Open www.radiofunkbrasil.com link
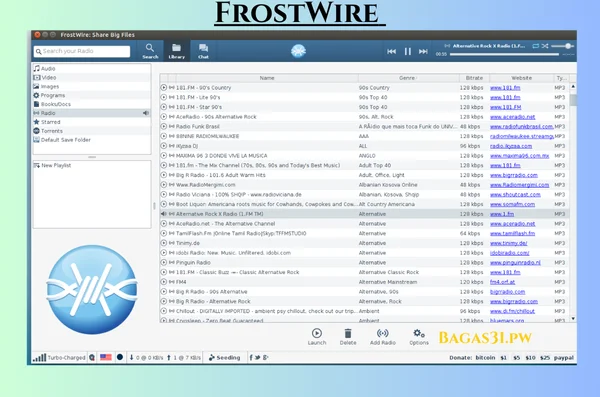The width and height of the screenshot is (600, 397). coord(522,126)
